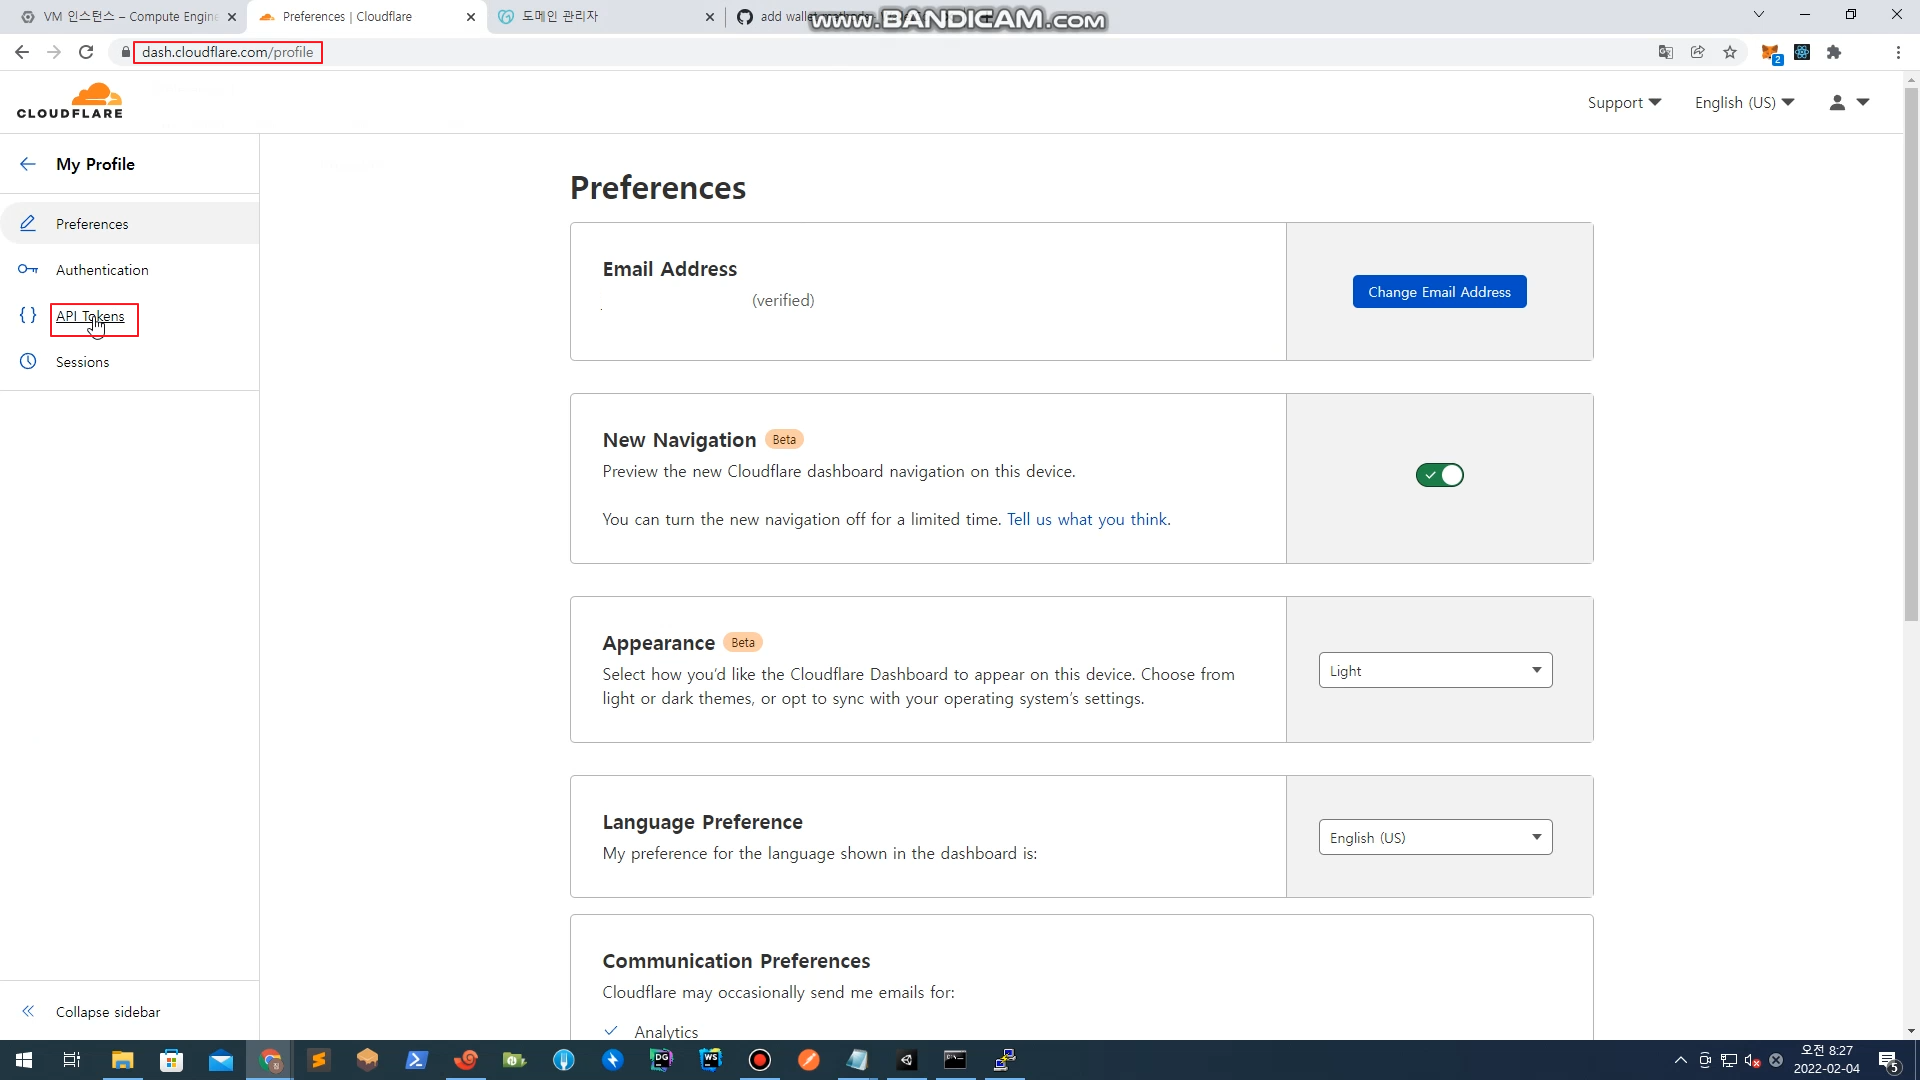Uncheck the Analytics email checkbox
The width and height of the screenshot is (1920, 1080).
[611, 1030]
